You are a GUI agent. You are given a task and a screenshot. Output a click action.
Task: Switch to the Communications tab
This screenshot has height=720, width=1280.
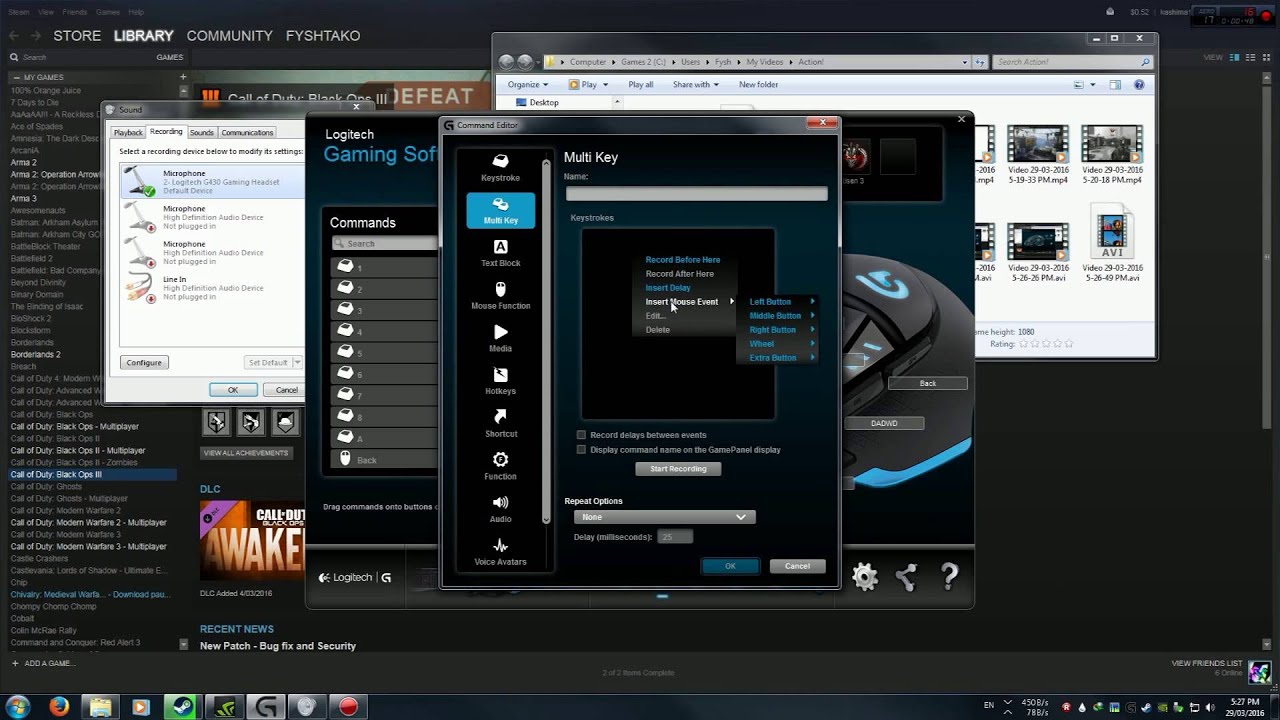(247, 132)
